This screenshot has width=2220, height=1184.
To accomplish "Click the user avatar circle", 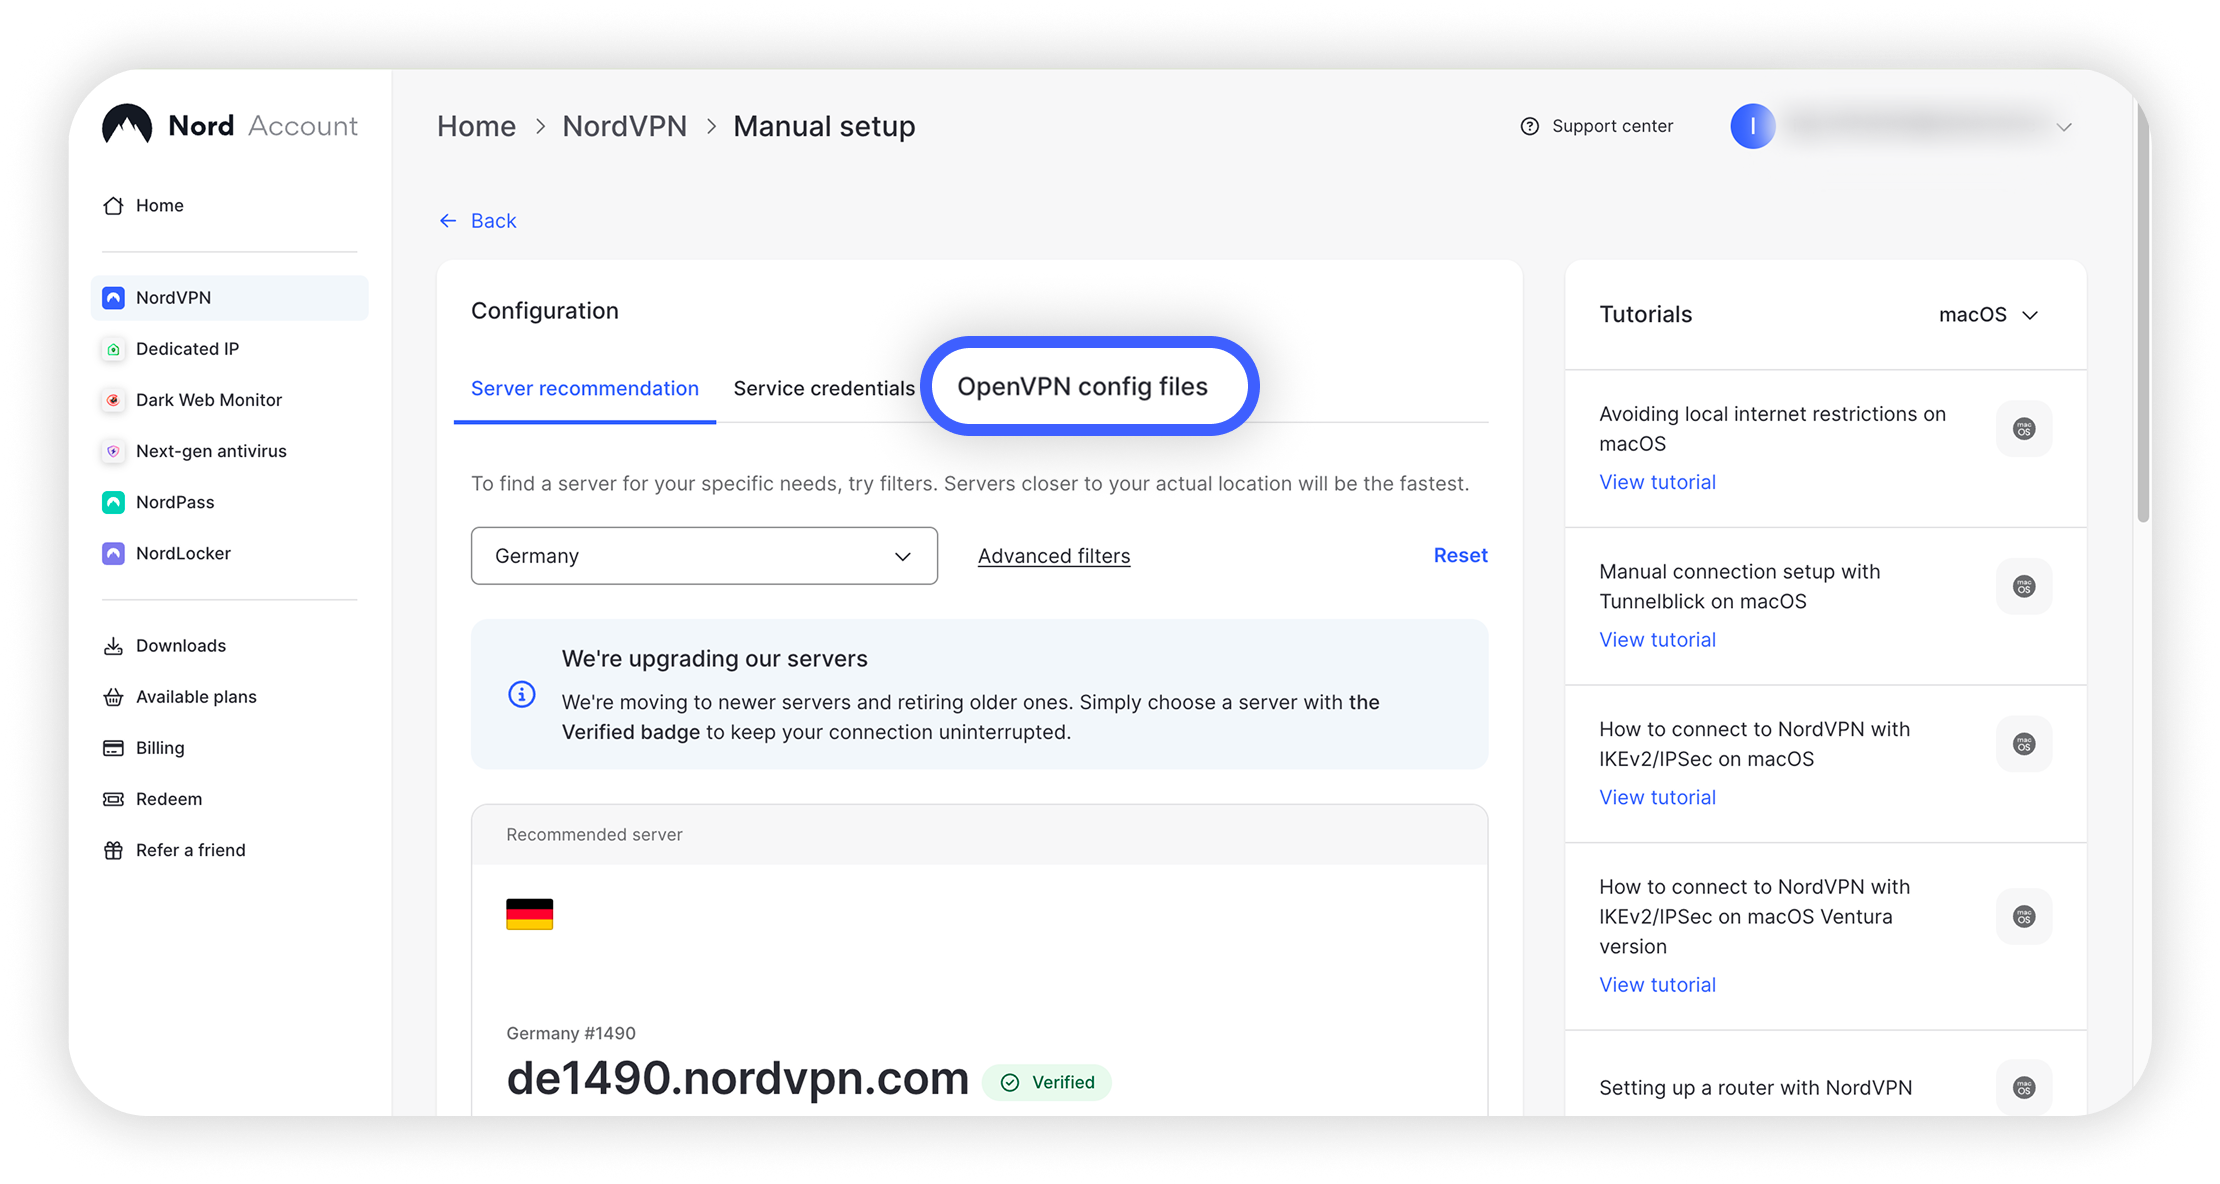I will pos(1752,126).
